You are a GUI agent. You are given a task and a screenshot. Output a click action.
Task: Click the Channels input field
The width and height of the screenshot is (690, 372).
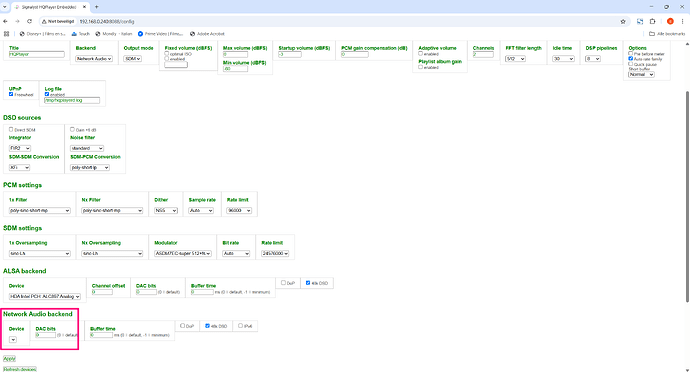[x=483, y=54]
